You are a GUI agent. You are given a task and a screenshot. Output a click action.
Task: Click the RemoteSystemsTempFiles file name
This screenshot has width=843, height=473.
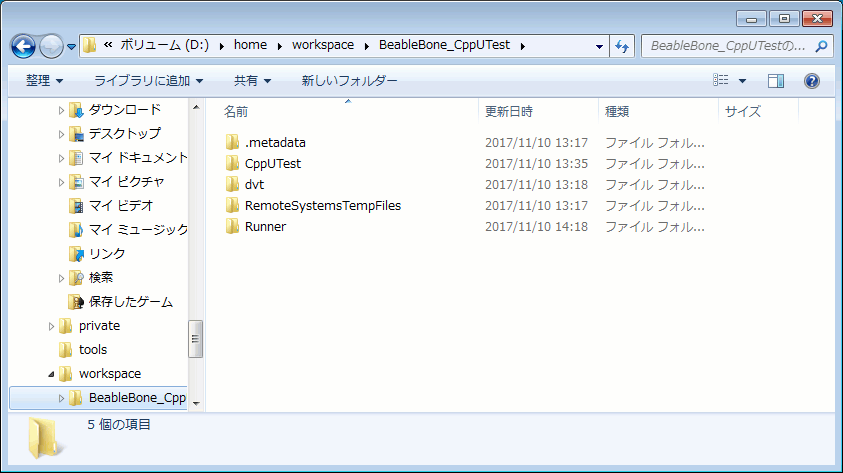[x=323, y=205]
